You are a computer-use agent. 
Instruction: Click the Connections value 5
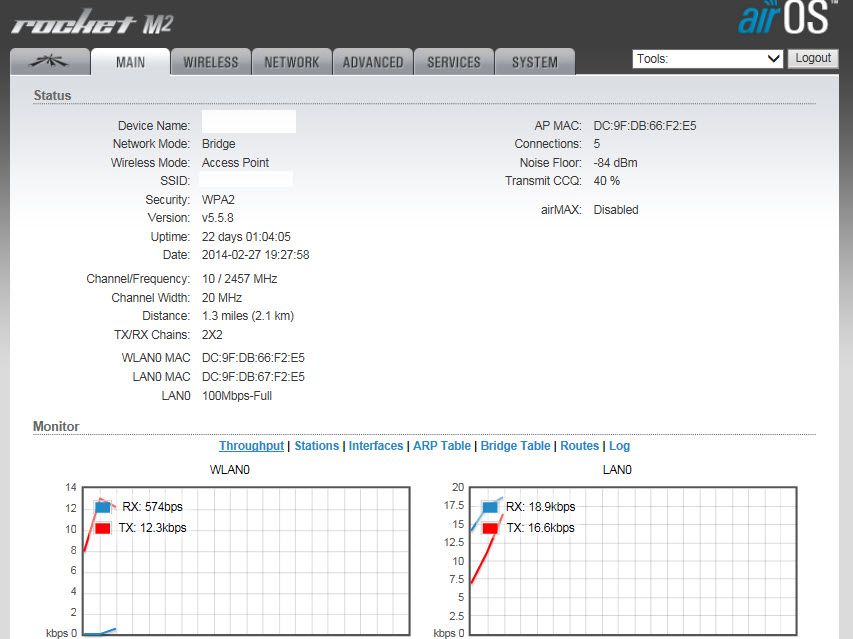(597, 144)
